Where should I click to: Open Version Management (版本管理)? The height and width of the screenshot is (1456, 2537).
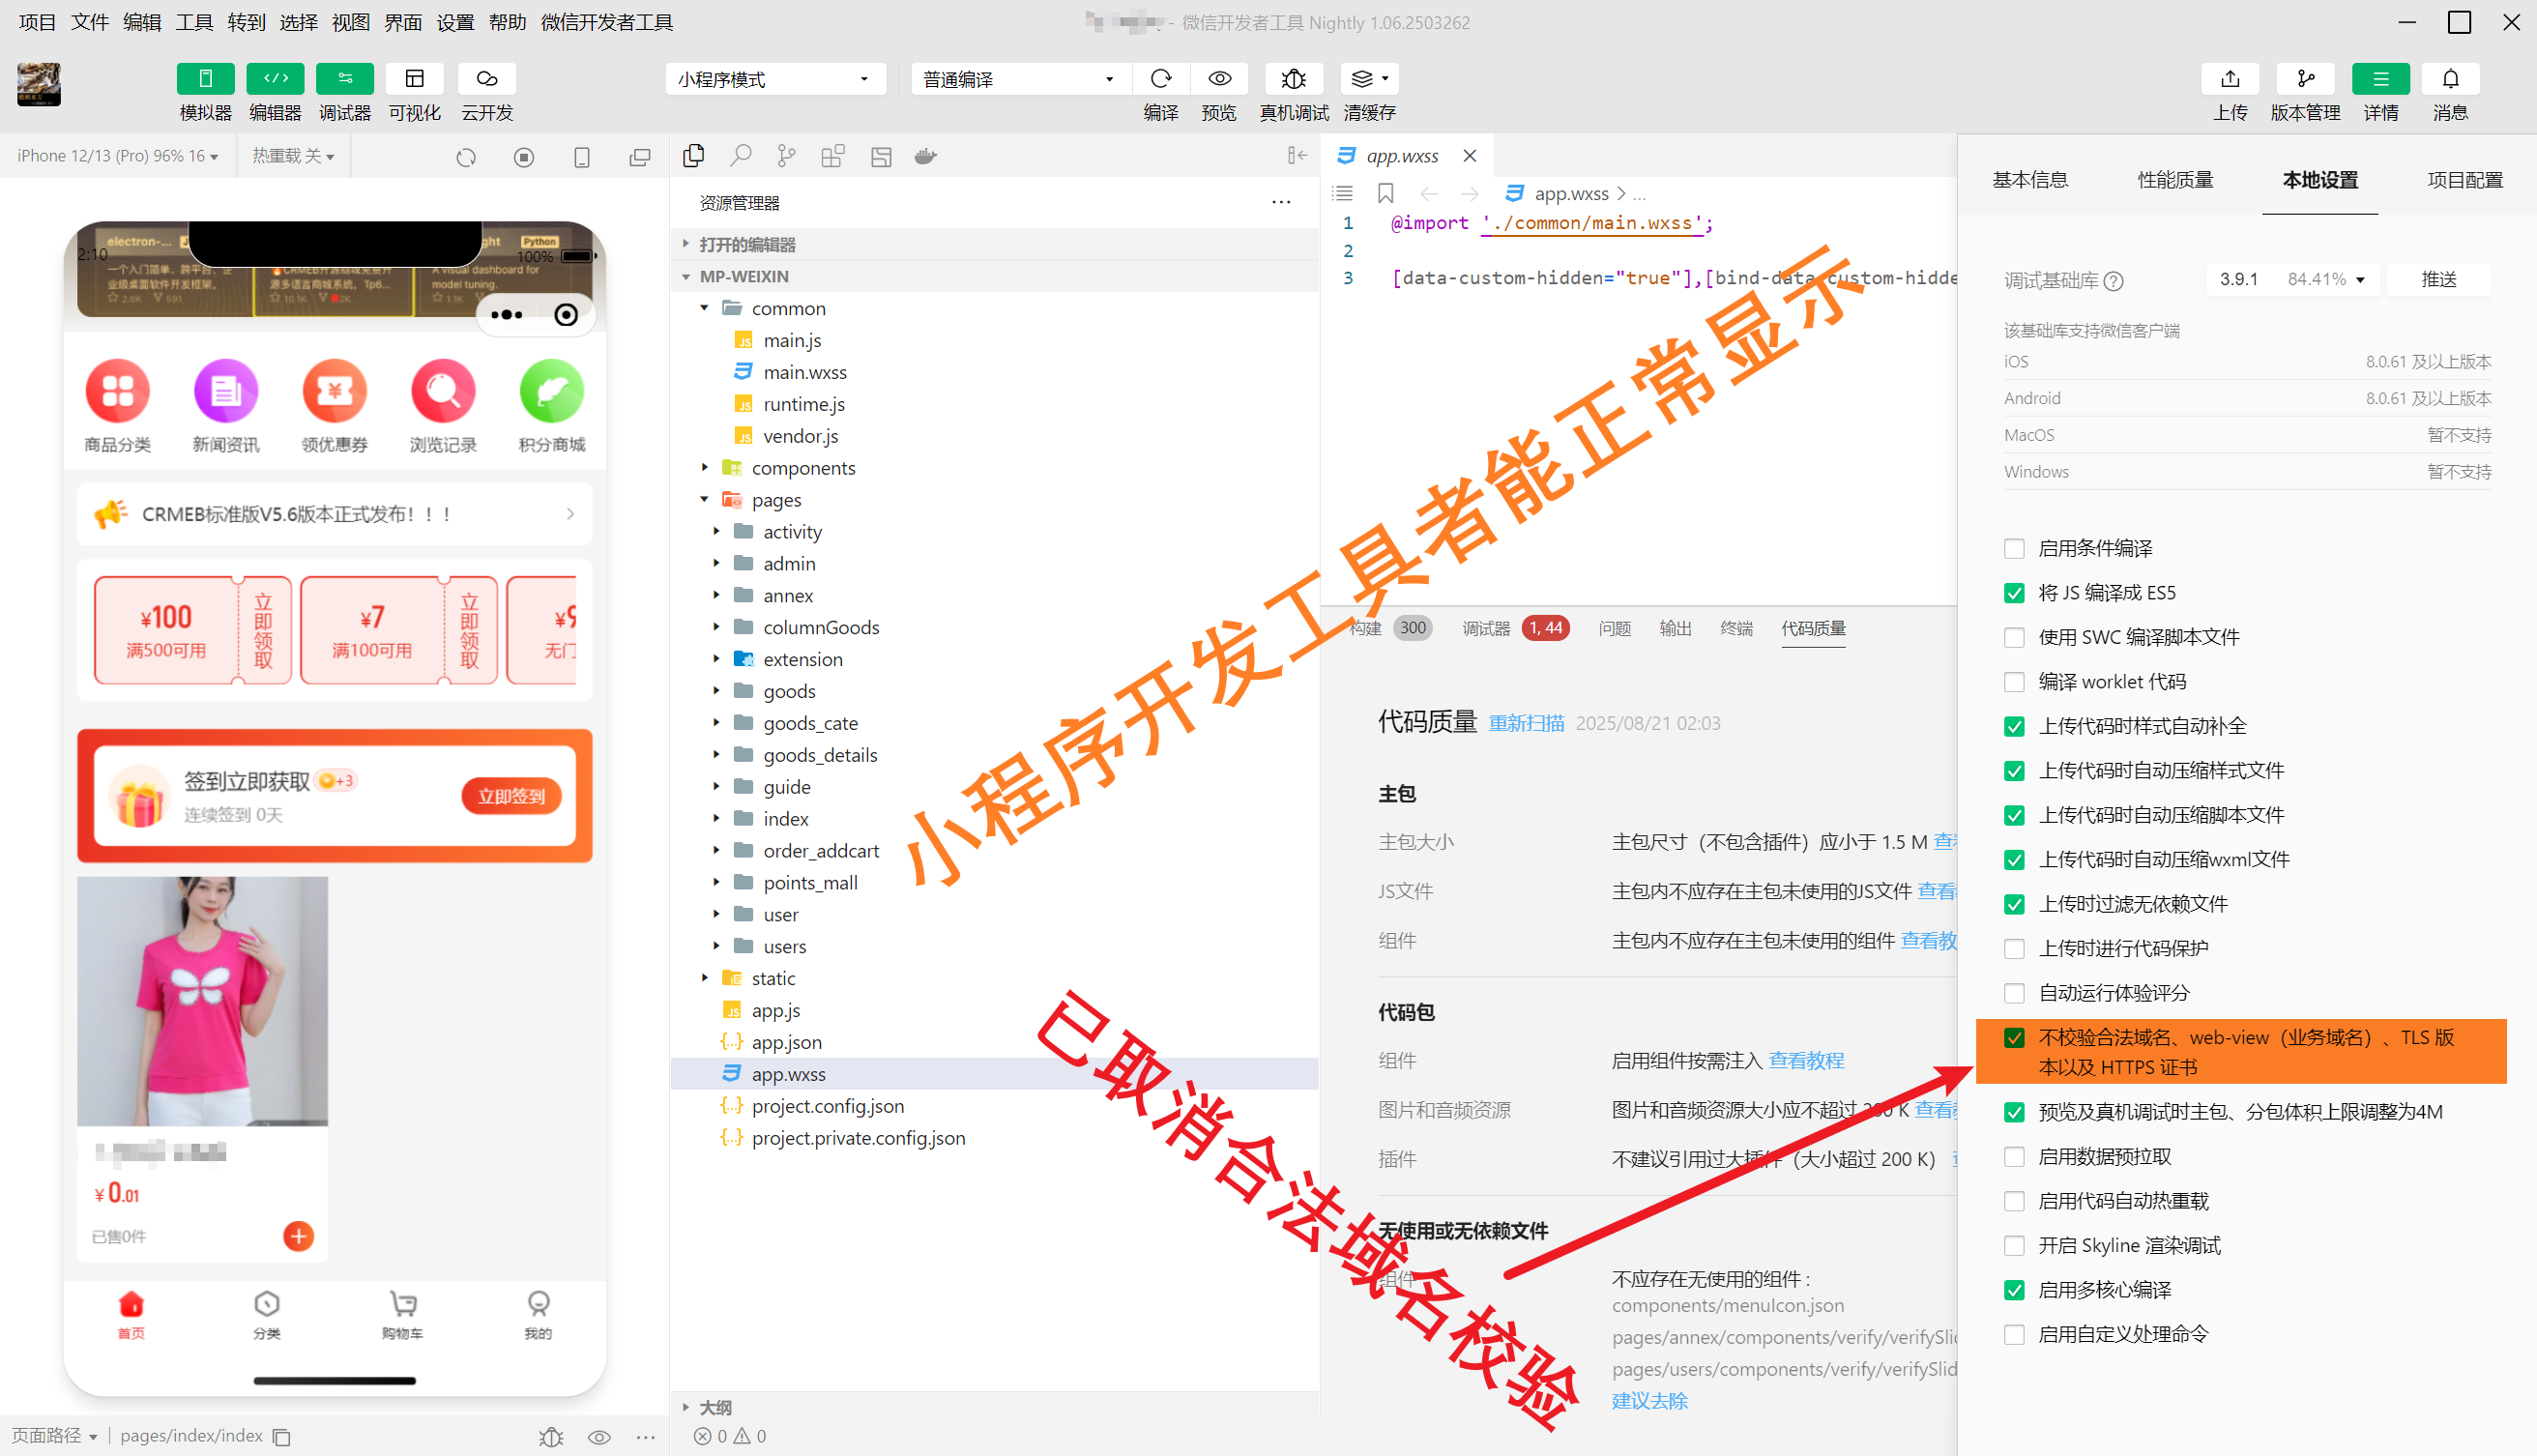click(2305, 79)
